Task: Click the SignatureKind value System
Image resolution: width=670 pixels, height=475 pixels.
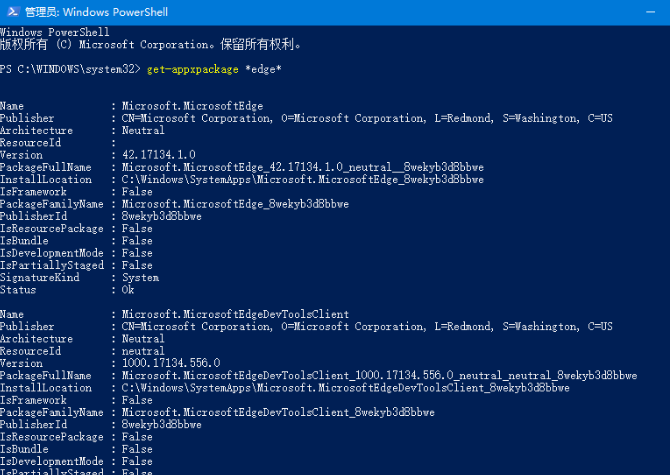Action: pyautogui.click(x=141, y=278)
